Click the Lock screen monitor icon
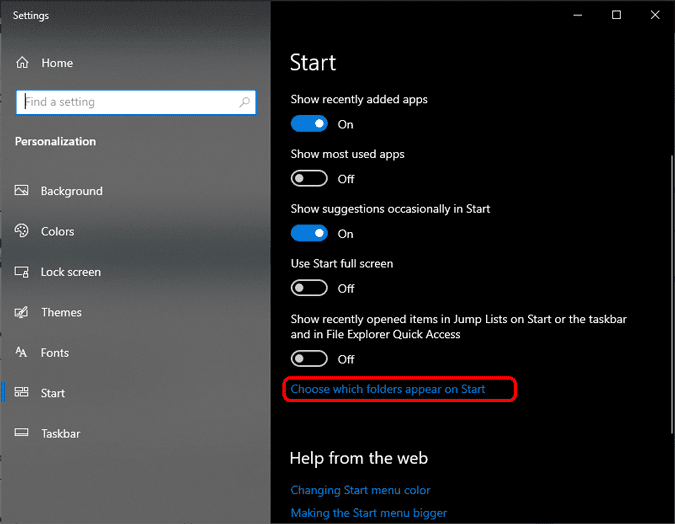Screen dimensions: 675x524 22,272
